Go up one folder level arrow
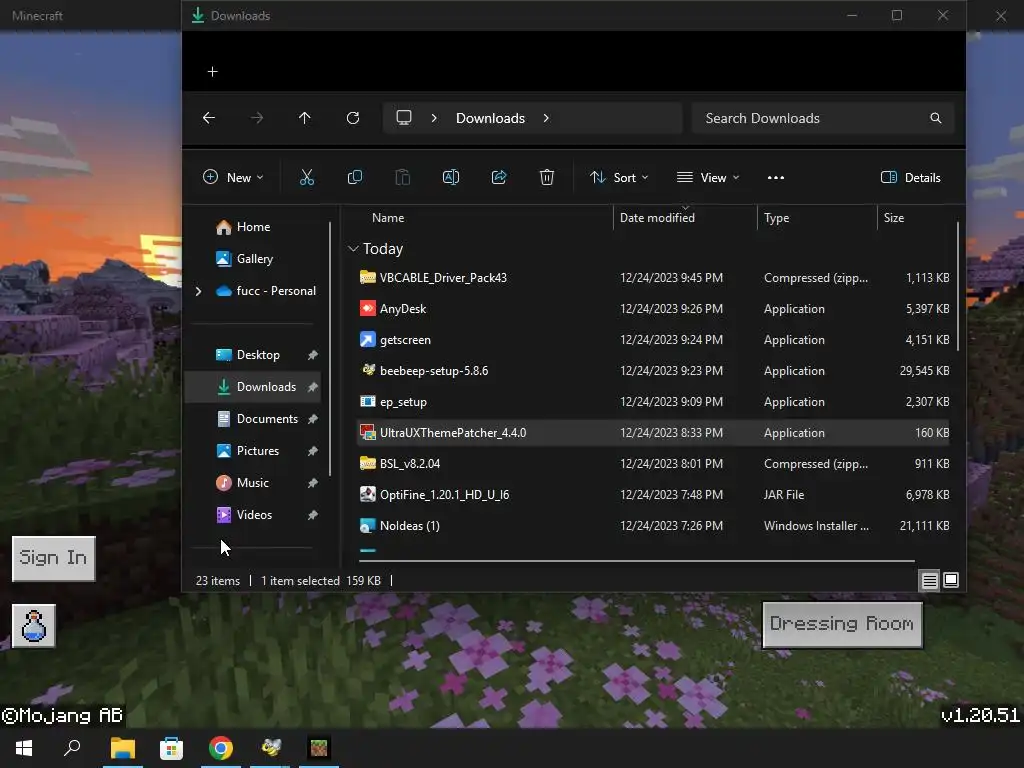Screen dimensions: 1024x768 304,118
